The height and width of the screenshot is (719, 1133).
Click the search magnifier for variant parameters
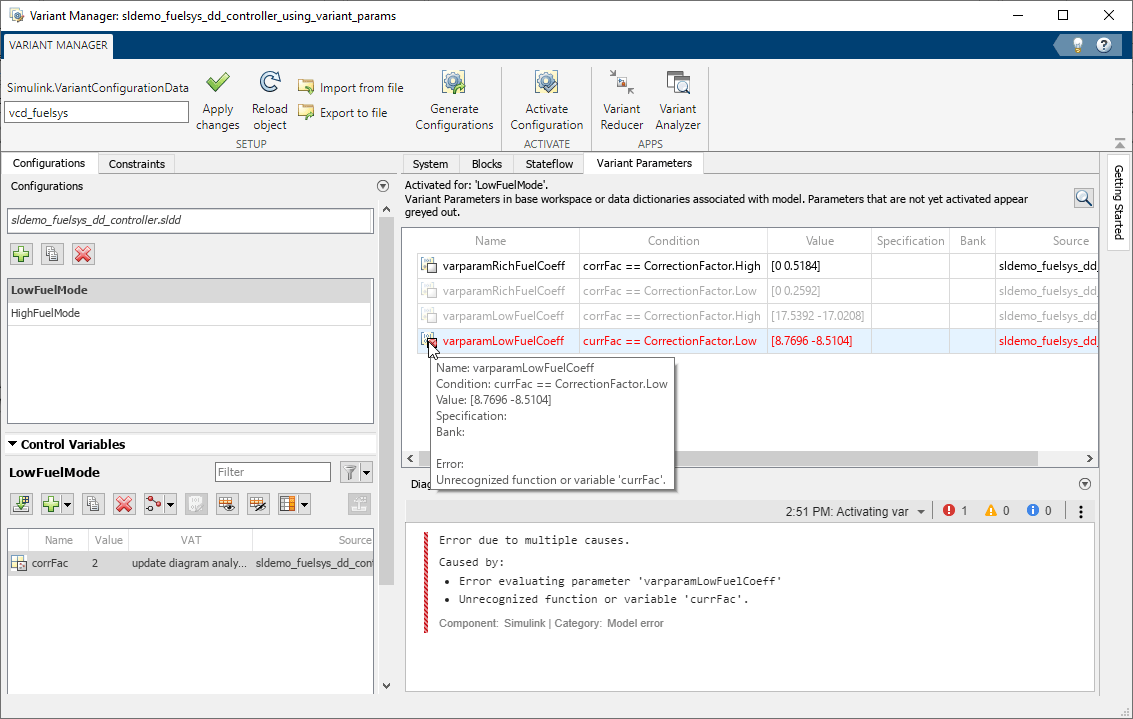[x=1083, y=198]
